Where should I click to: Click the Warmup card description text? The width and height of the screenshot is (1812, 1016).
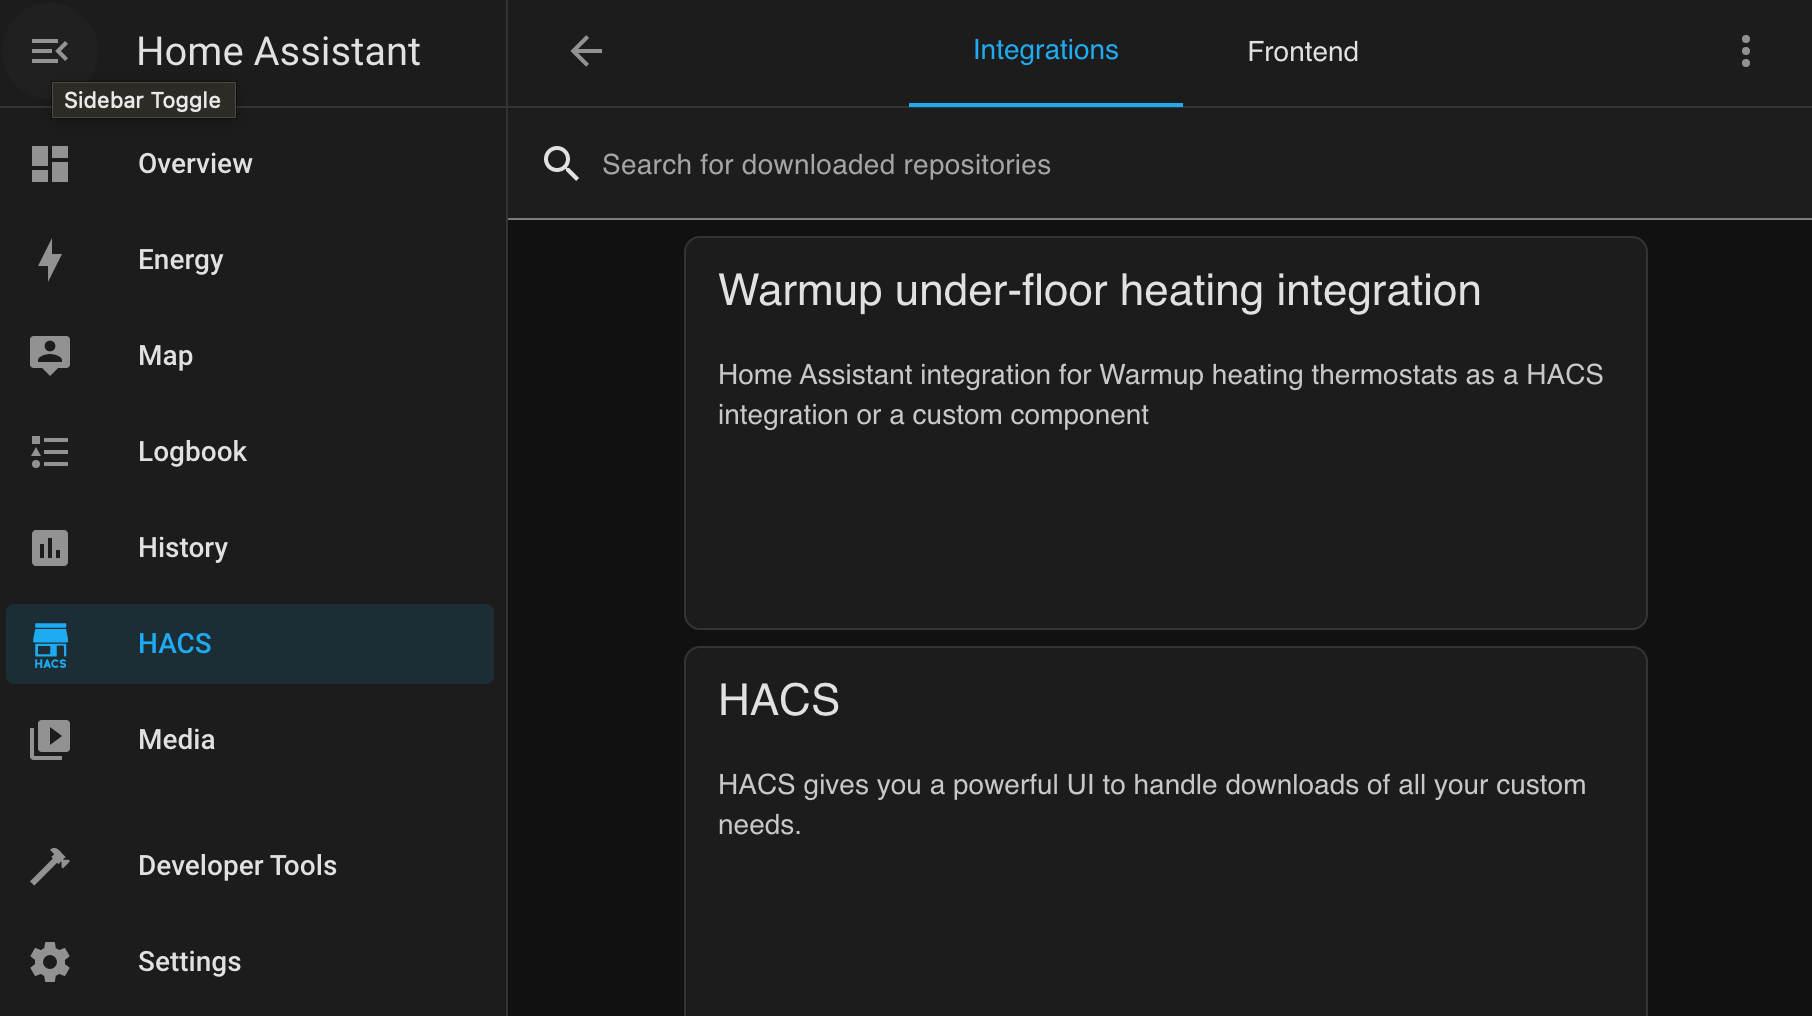tap(1160, 395)
